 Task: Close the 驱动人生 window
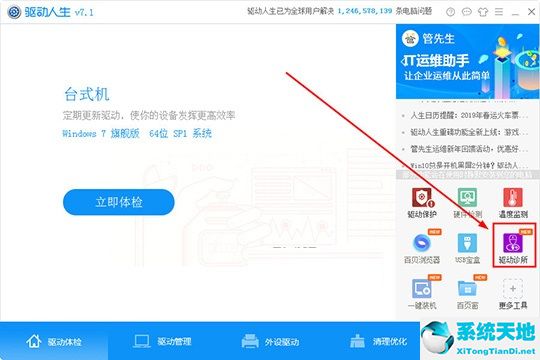(531, 12)
